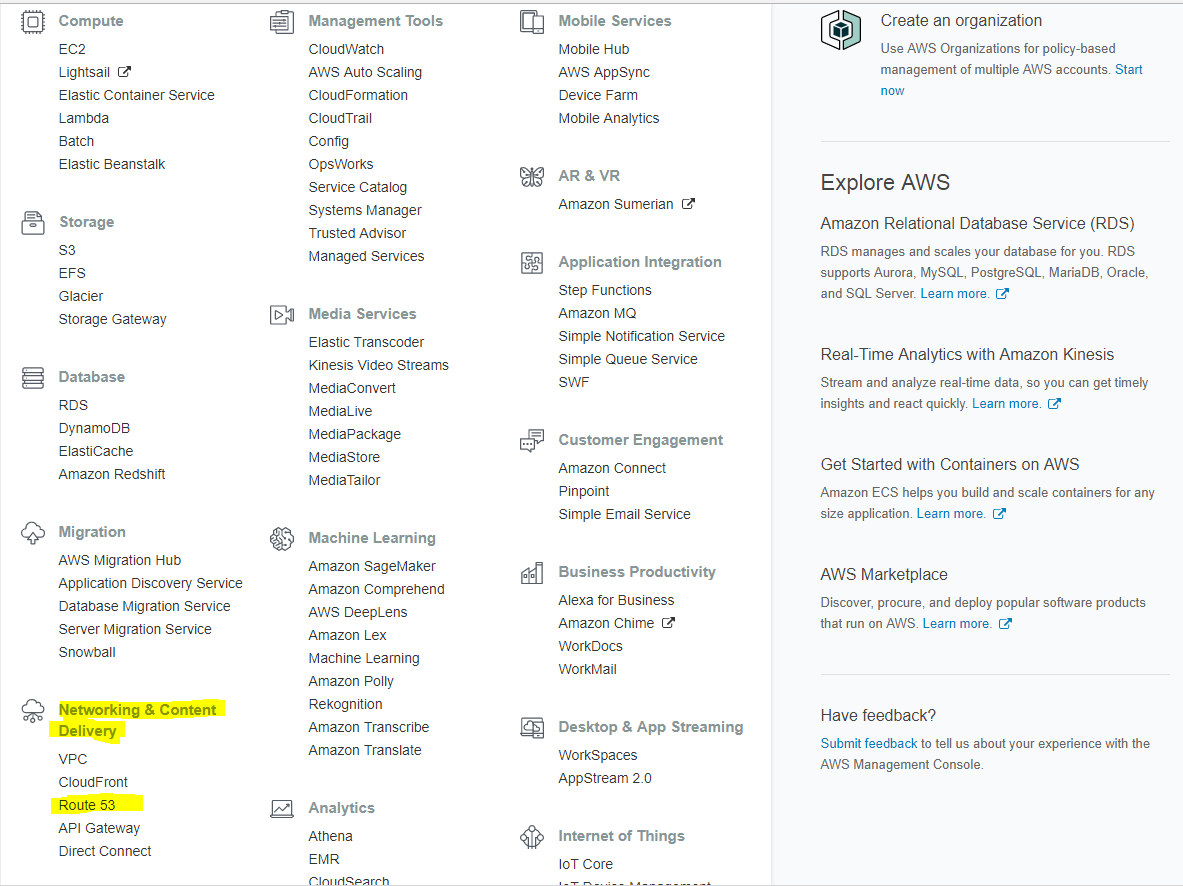Open Simple Email Service
The image size is (1183, 886).
(x=625, y=515)
